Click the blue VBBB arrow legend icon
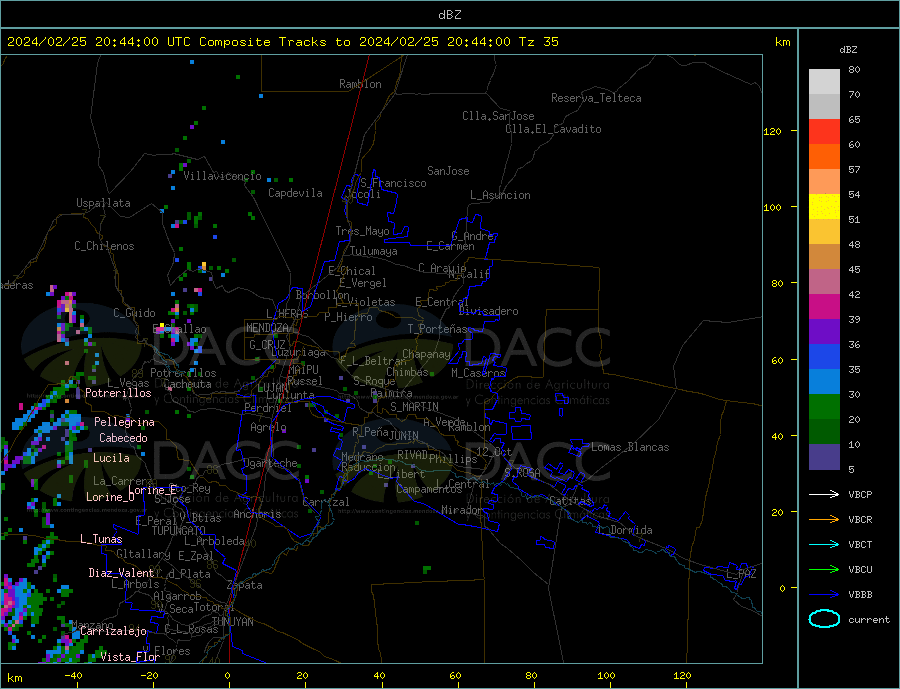 pyautogui.click(x=824, y=594)
